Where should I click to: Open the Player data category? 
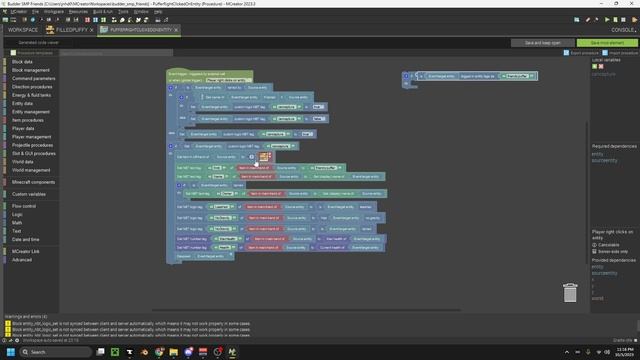23,129
